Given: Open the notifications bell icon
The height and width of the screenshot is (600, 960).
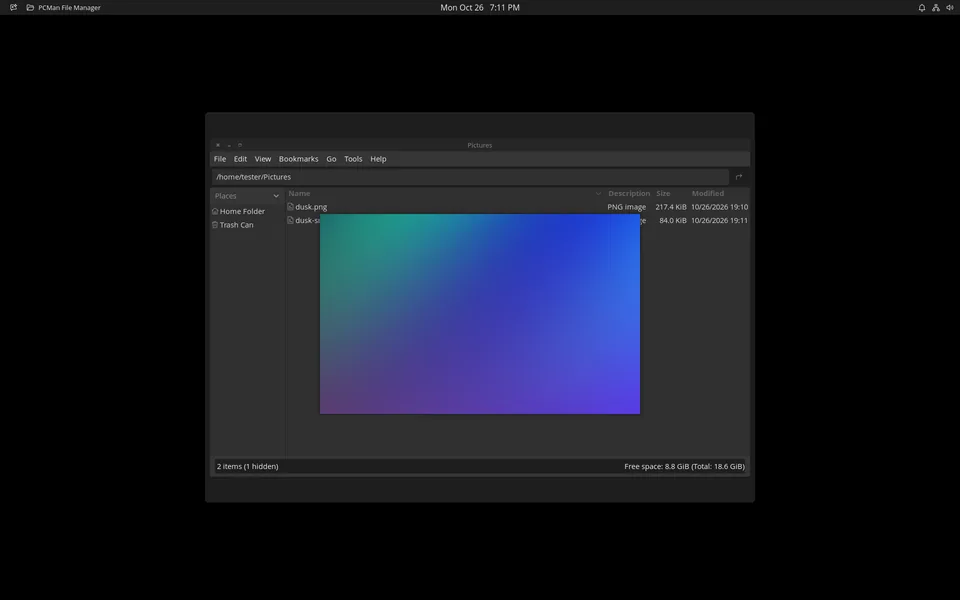Looking at the screenshot, I should pos(921,7).
